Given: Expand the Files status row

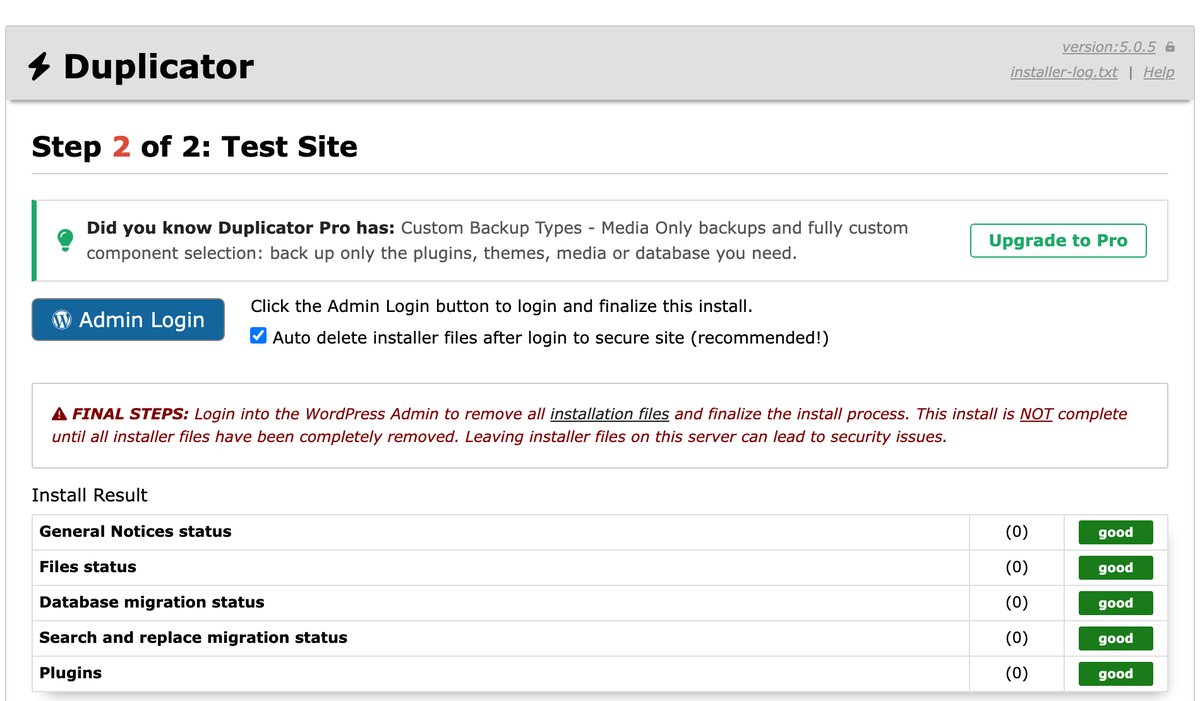Looking at the screenshot, I should (x=600, y=567).
